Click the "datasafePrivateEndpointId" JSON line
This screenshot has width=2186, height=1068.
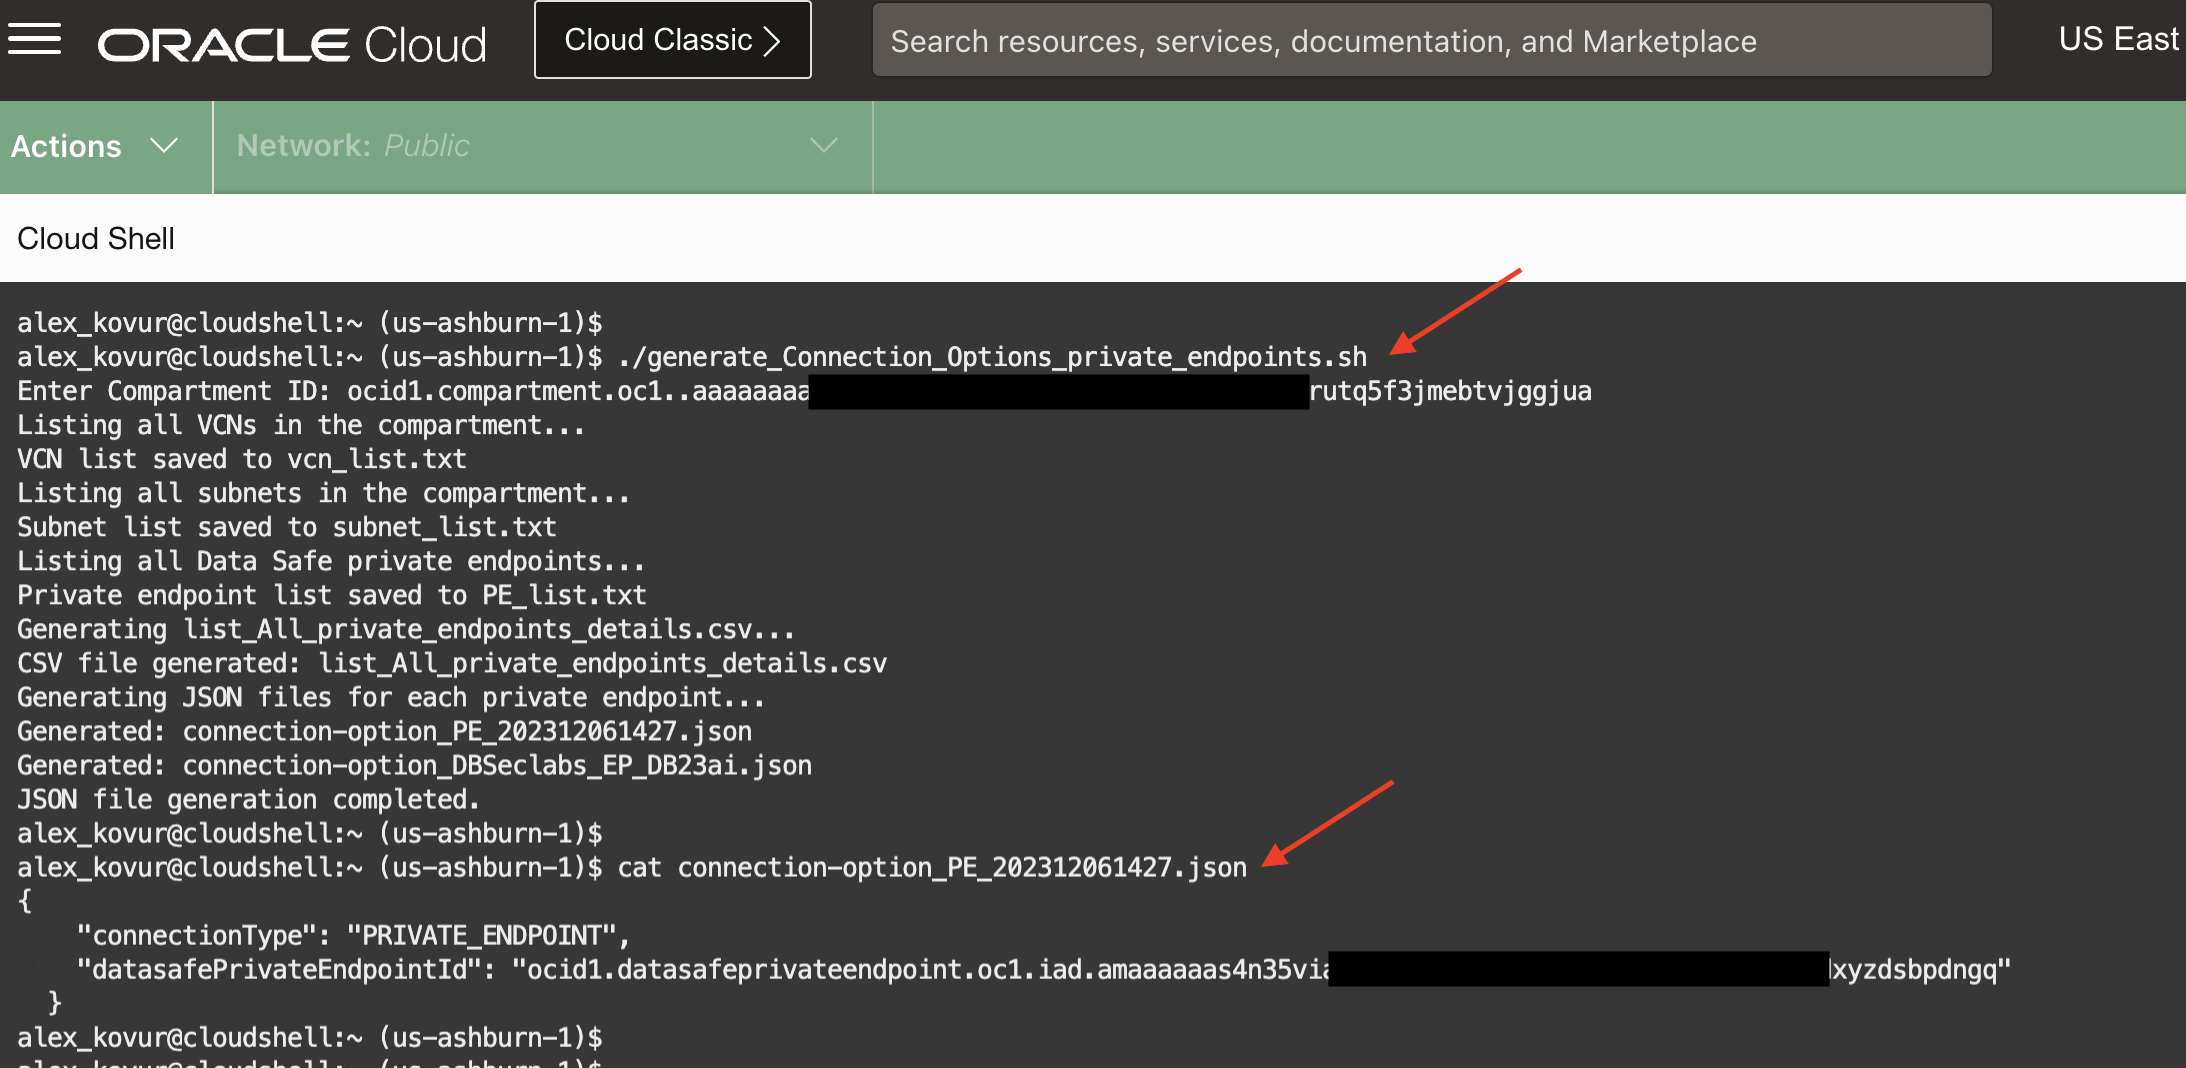click(1044, 969)
